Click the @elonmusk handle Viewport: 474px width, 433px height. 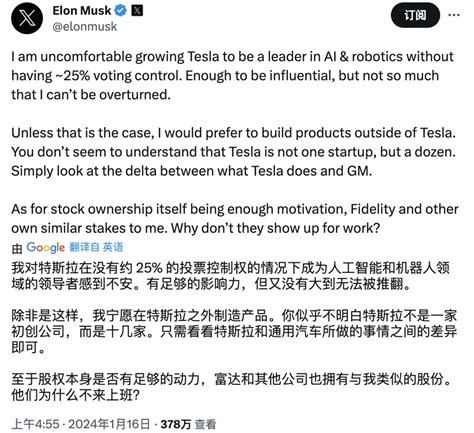point(85,27)
